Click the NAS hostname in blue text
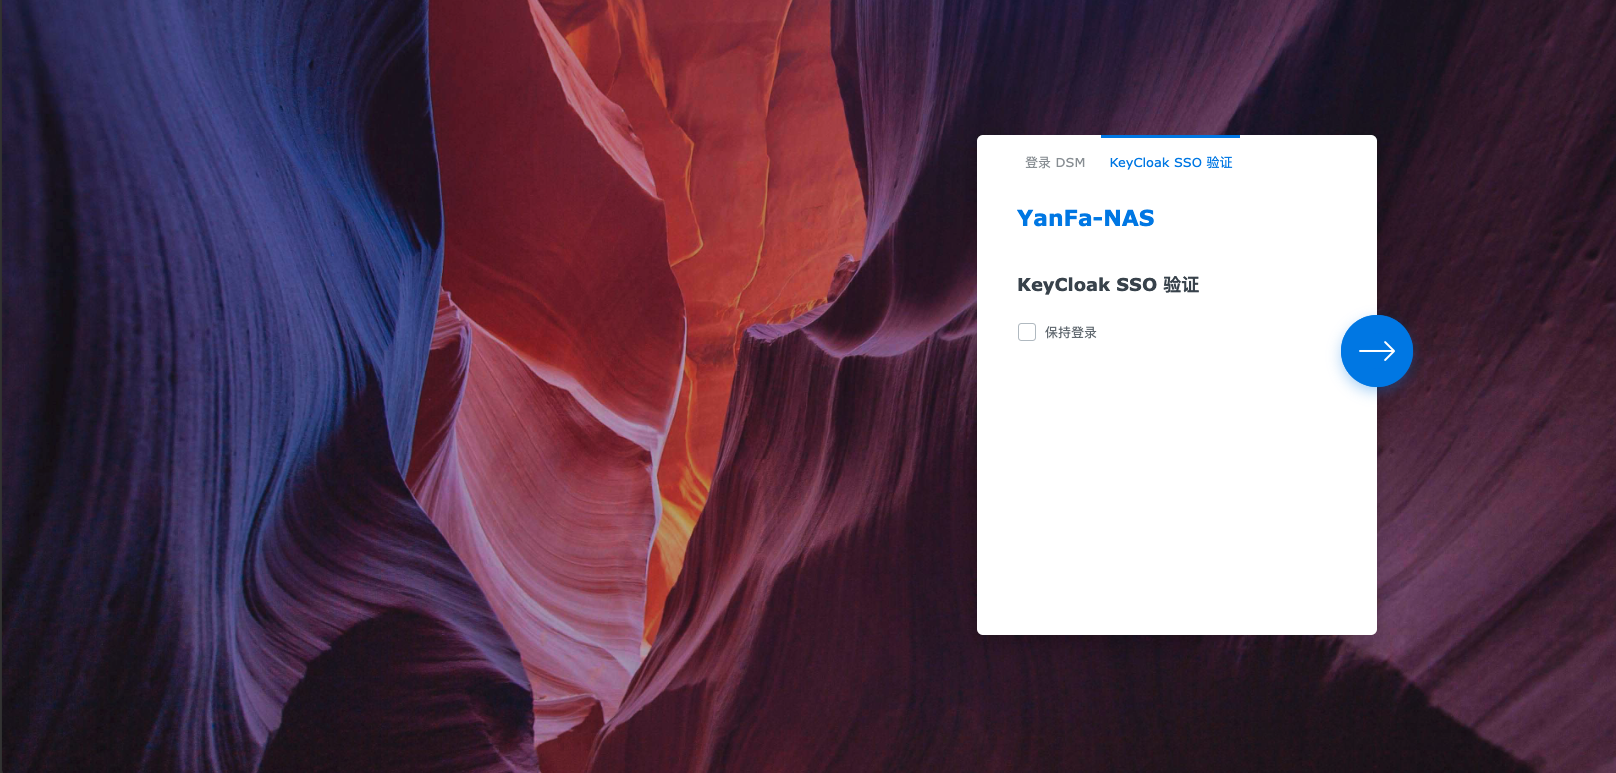Viewport: 1616px width, 773px height. (1085, 218)
